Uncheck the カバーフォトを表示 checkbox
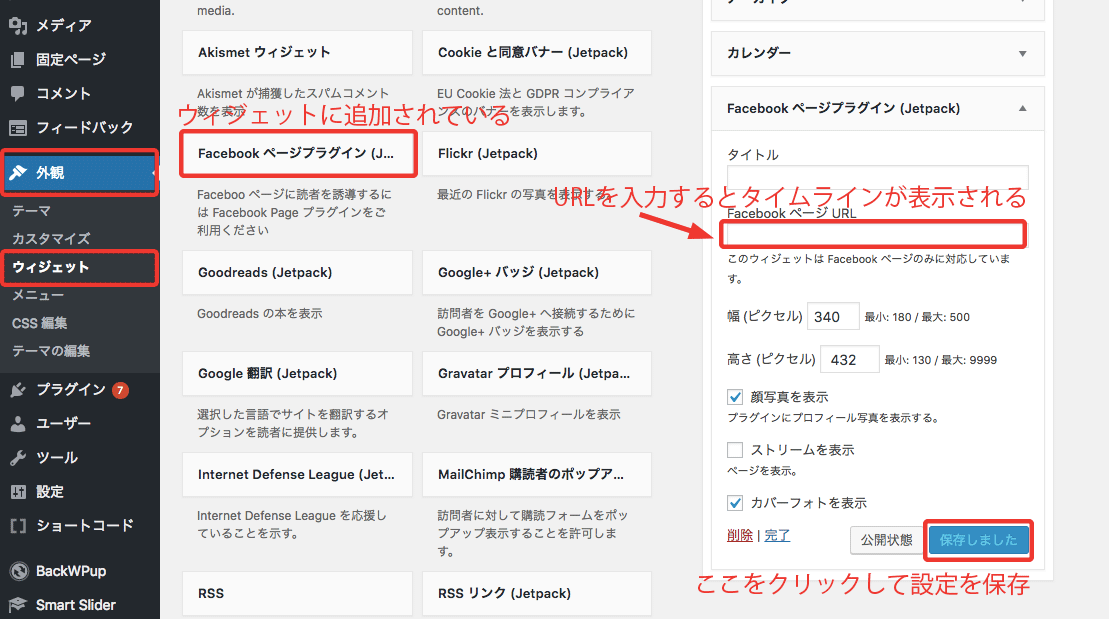Image resolution: width=1109 pixels, height=619 pixels. [735, 503]
